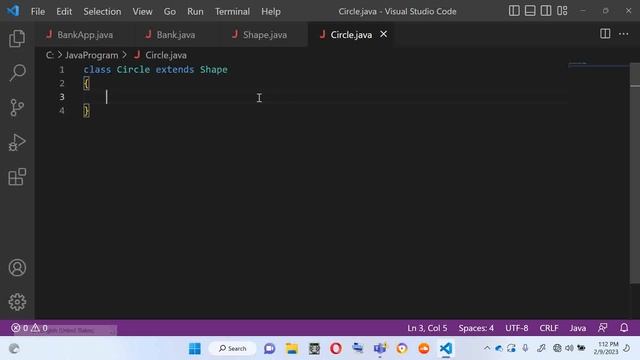The width and height of the screenshot is (640, 360).
Task: Open More Actions ellipsis in editor
Action: (624, 34)
